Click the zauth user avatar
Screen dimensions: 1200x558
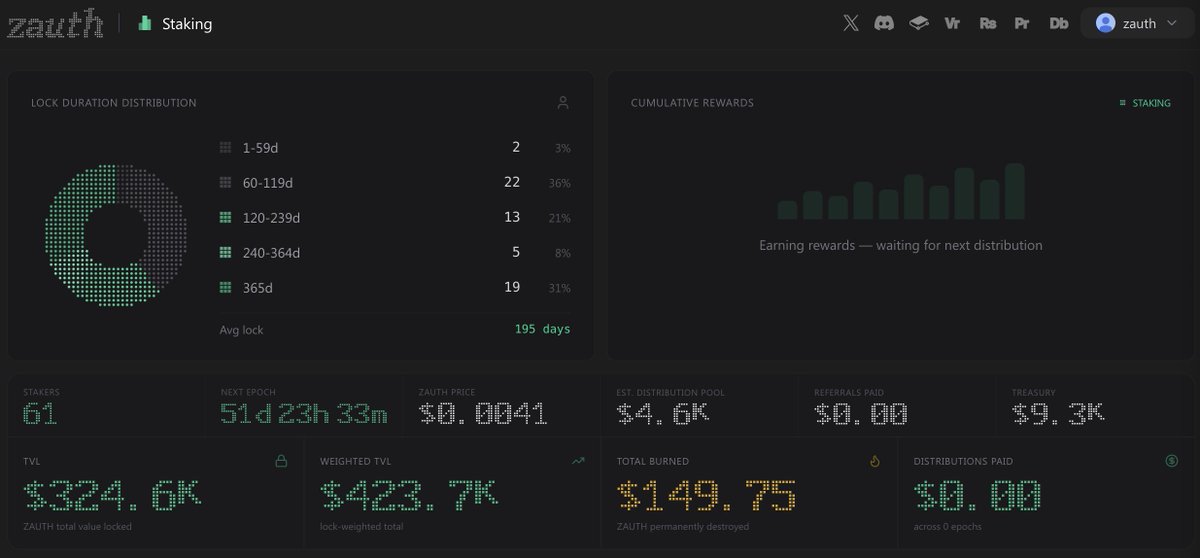[1105, 23]
